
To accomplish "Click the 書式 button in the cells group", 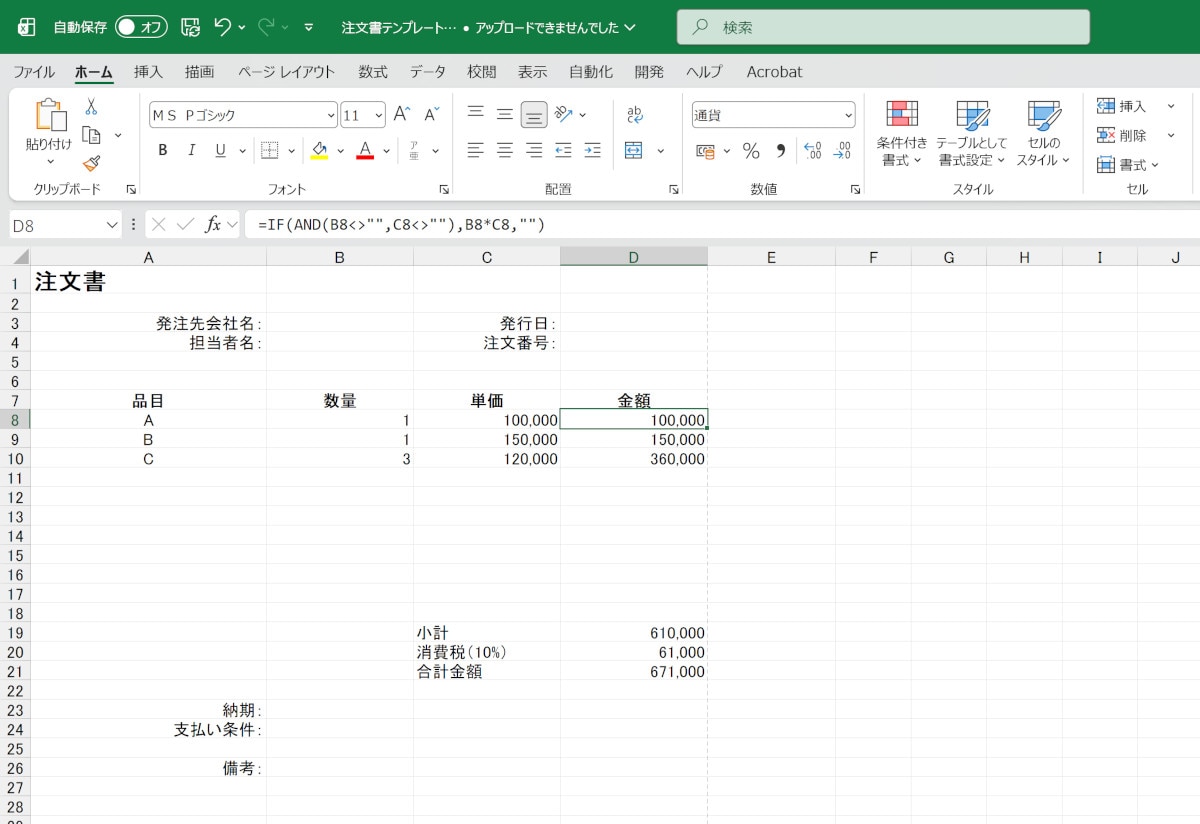I will (1130, 165).
